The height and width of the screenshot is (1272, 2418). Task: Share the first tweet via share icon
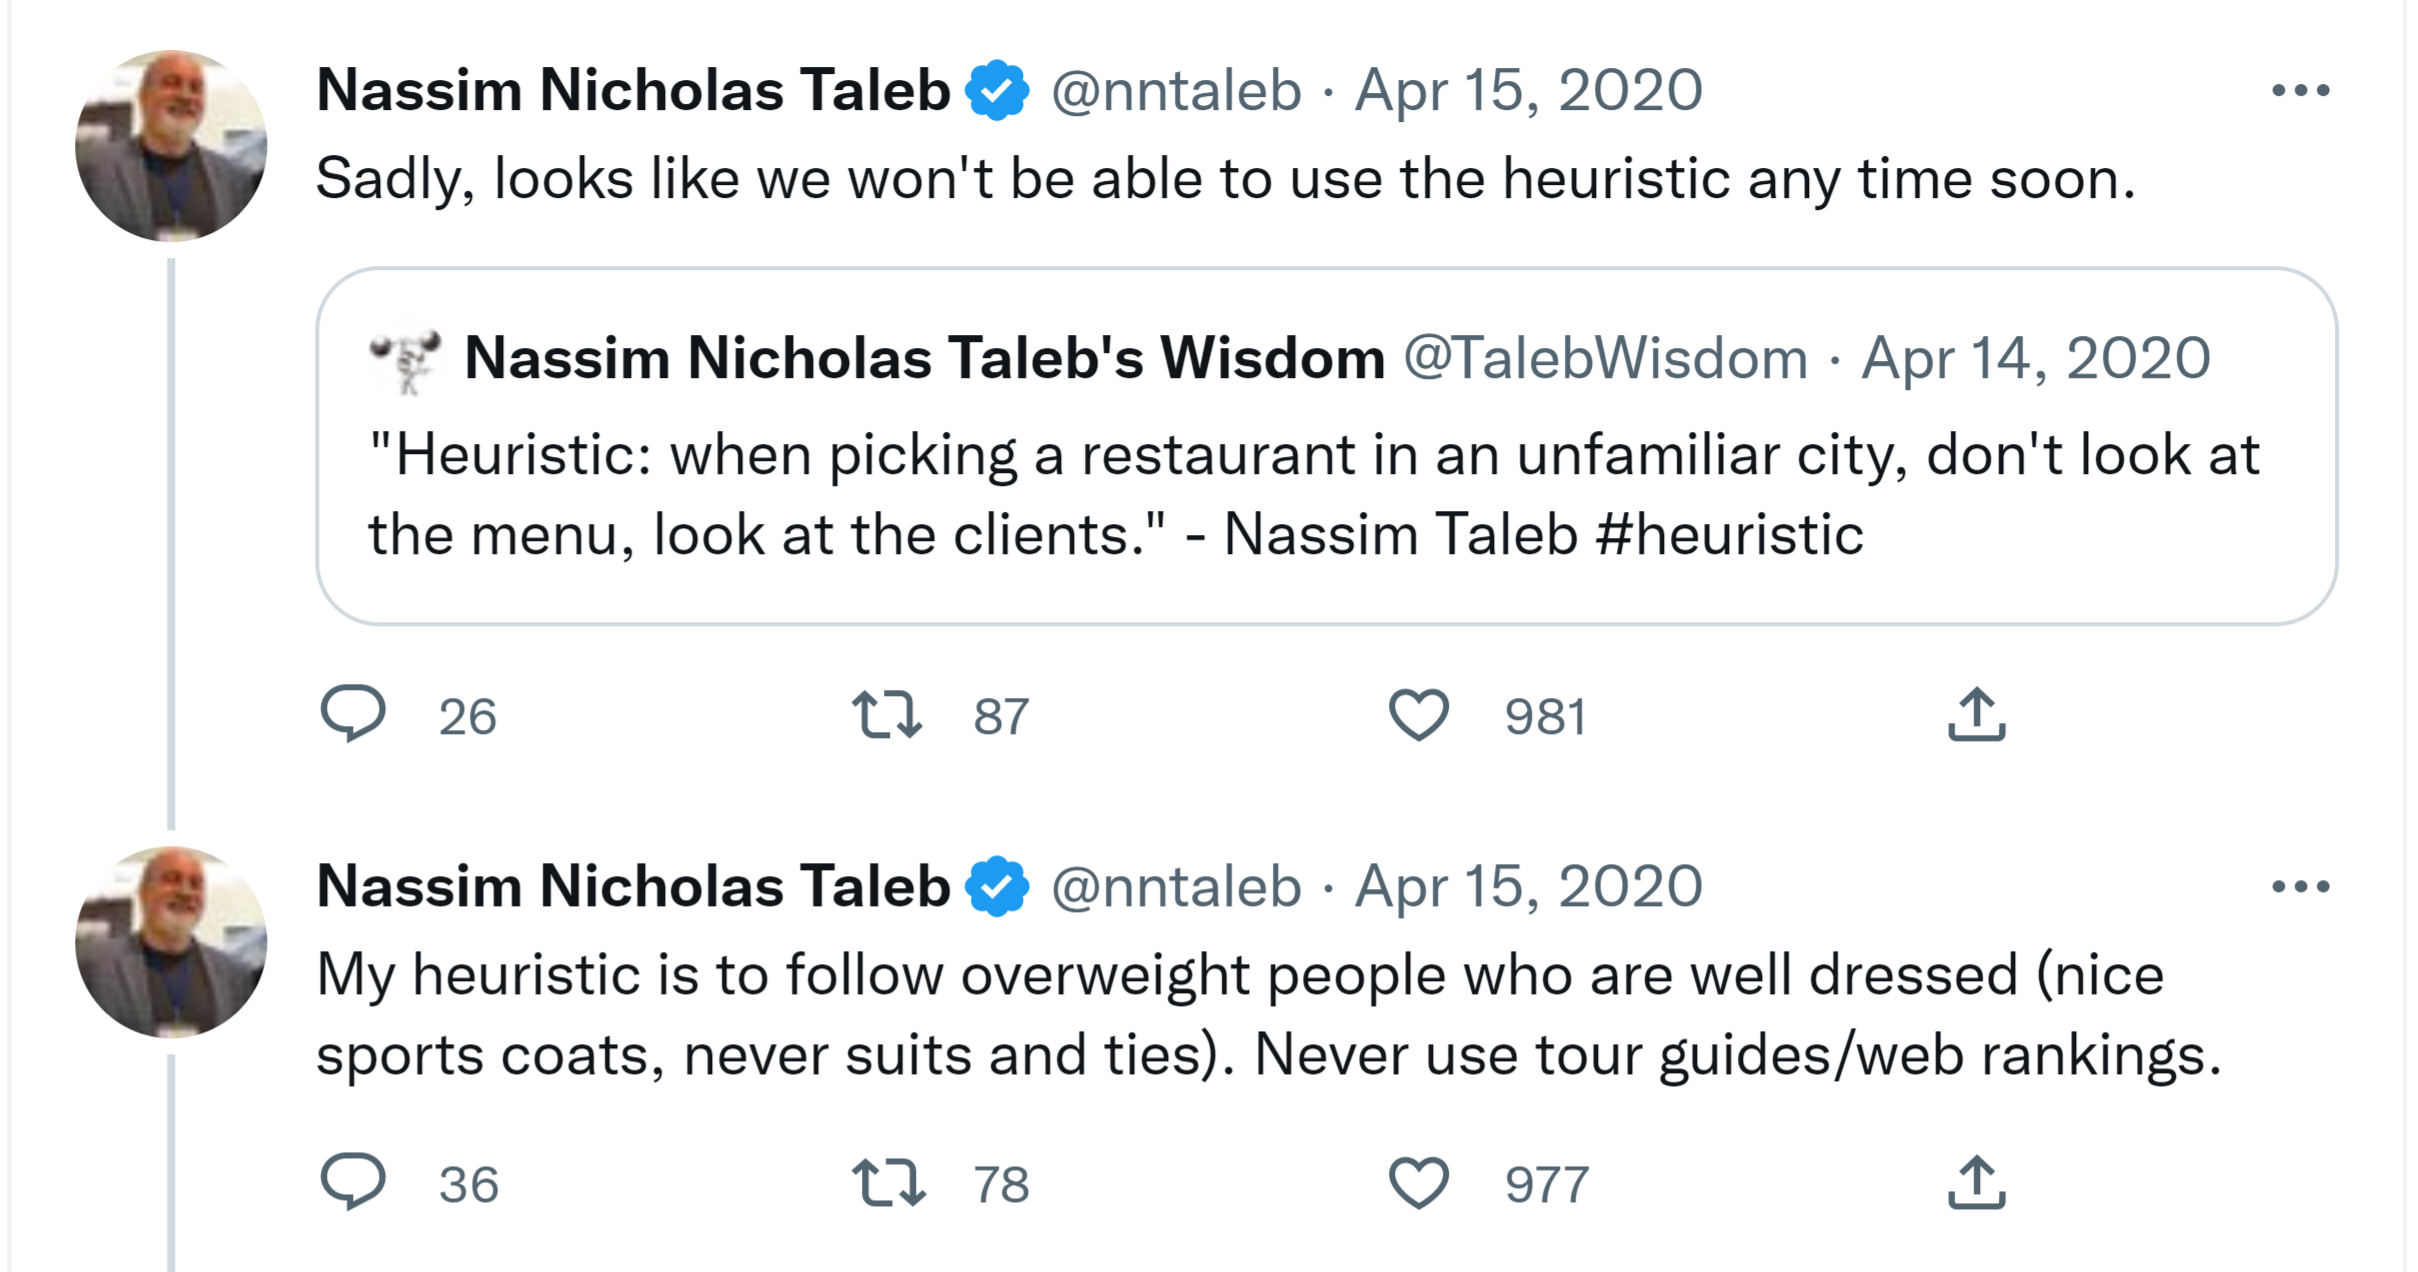pos(1976,715)
